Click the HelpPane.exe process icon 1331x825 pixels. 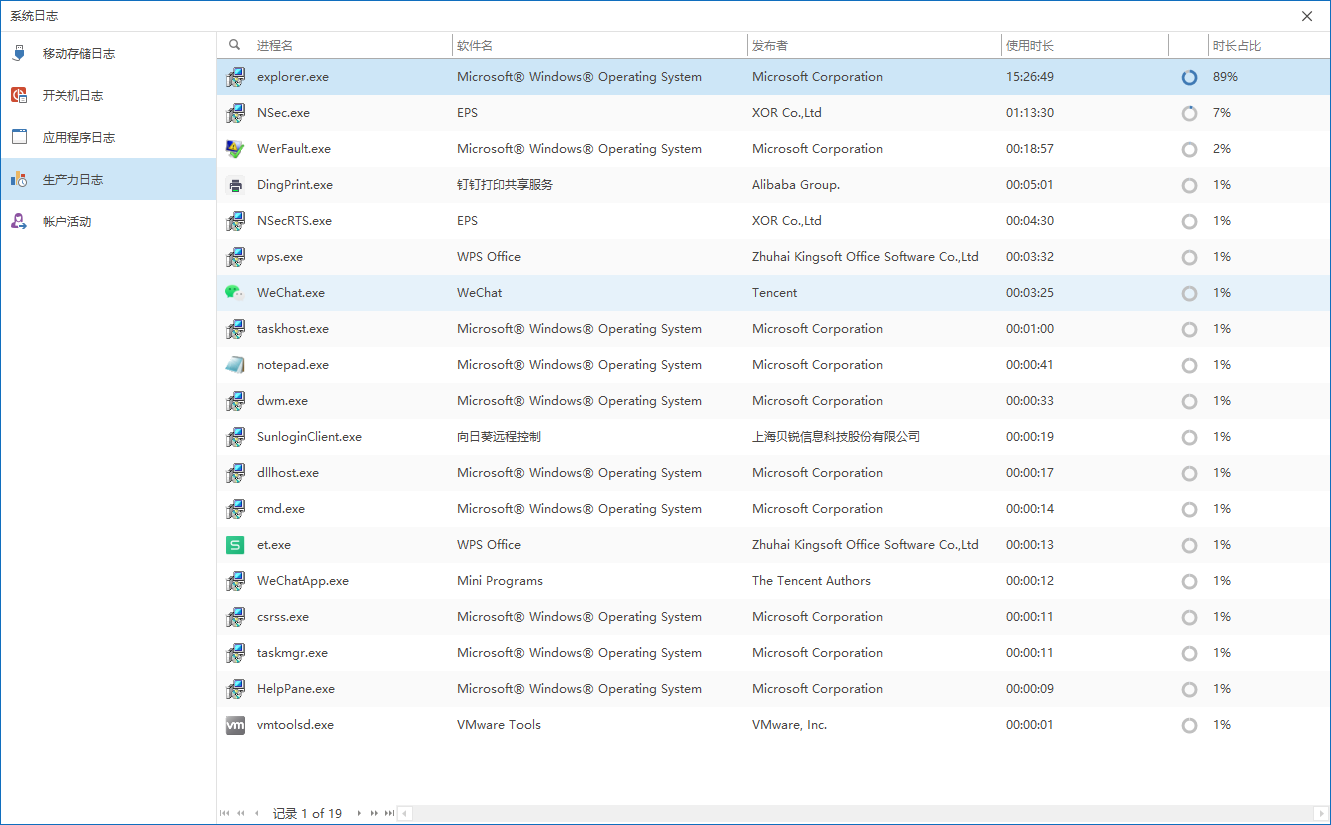point(235,689)
